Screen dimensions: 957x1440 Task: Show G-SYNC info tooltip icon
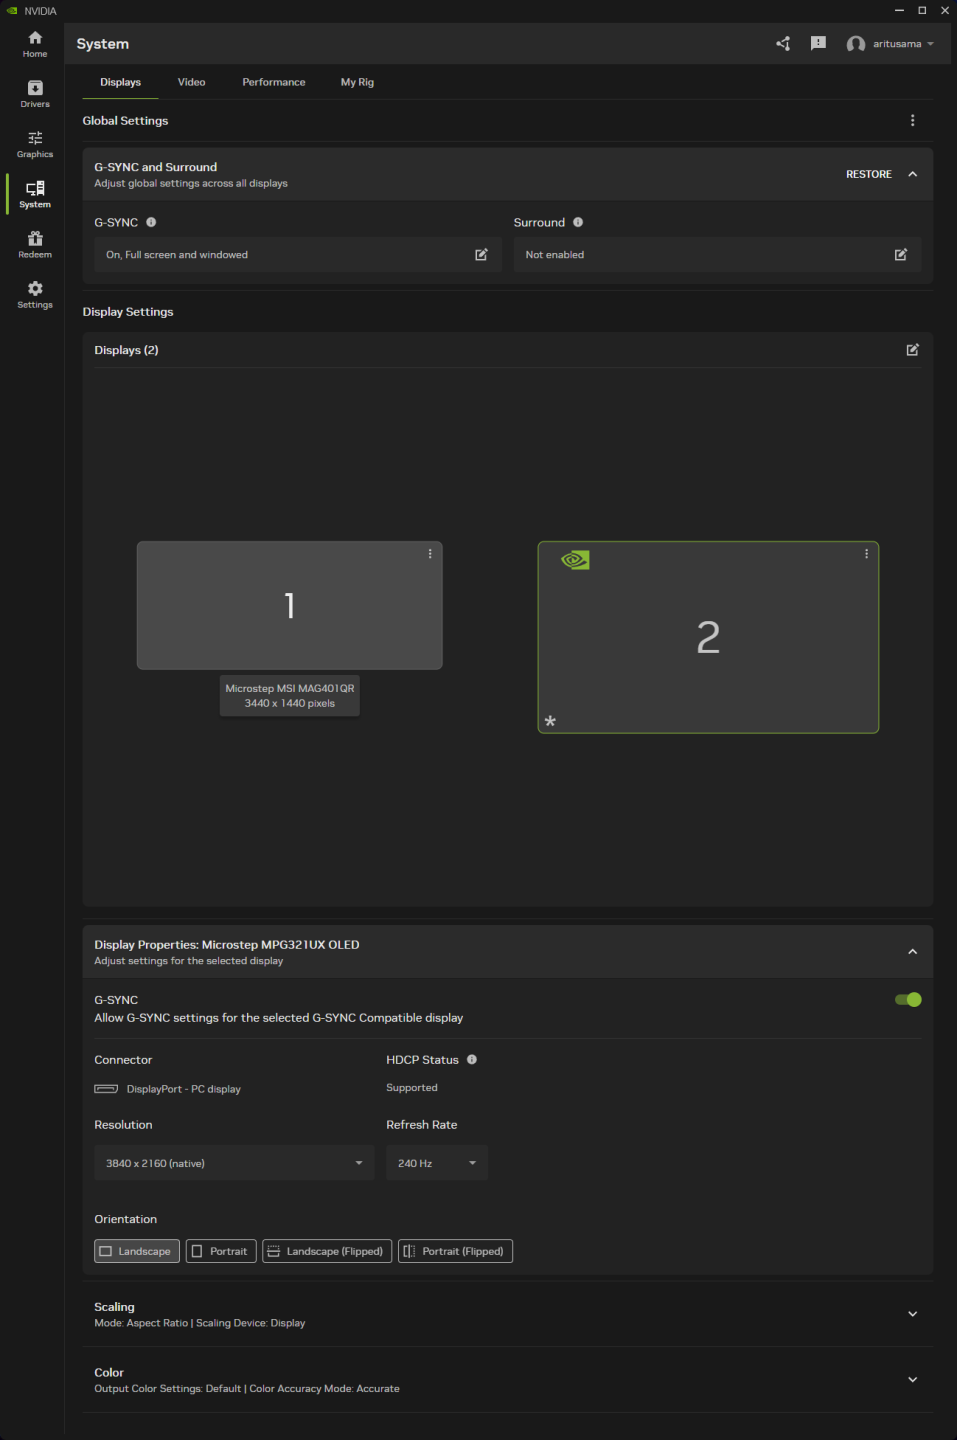(151, 222)
